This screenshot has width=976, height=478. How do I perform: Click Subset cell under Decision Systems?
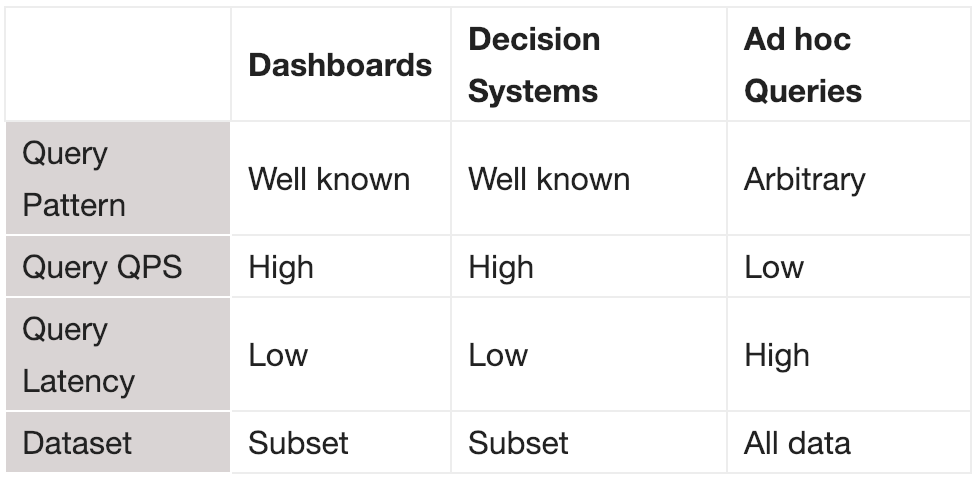[518, 443]
